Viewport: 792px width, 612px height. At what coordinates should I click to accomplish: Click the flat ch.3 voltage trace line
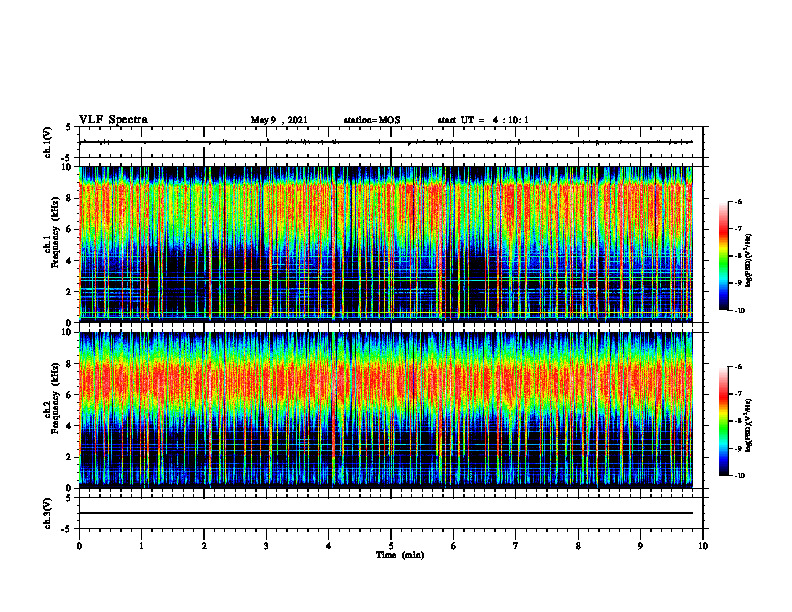[386, 513]
